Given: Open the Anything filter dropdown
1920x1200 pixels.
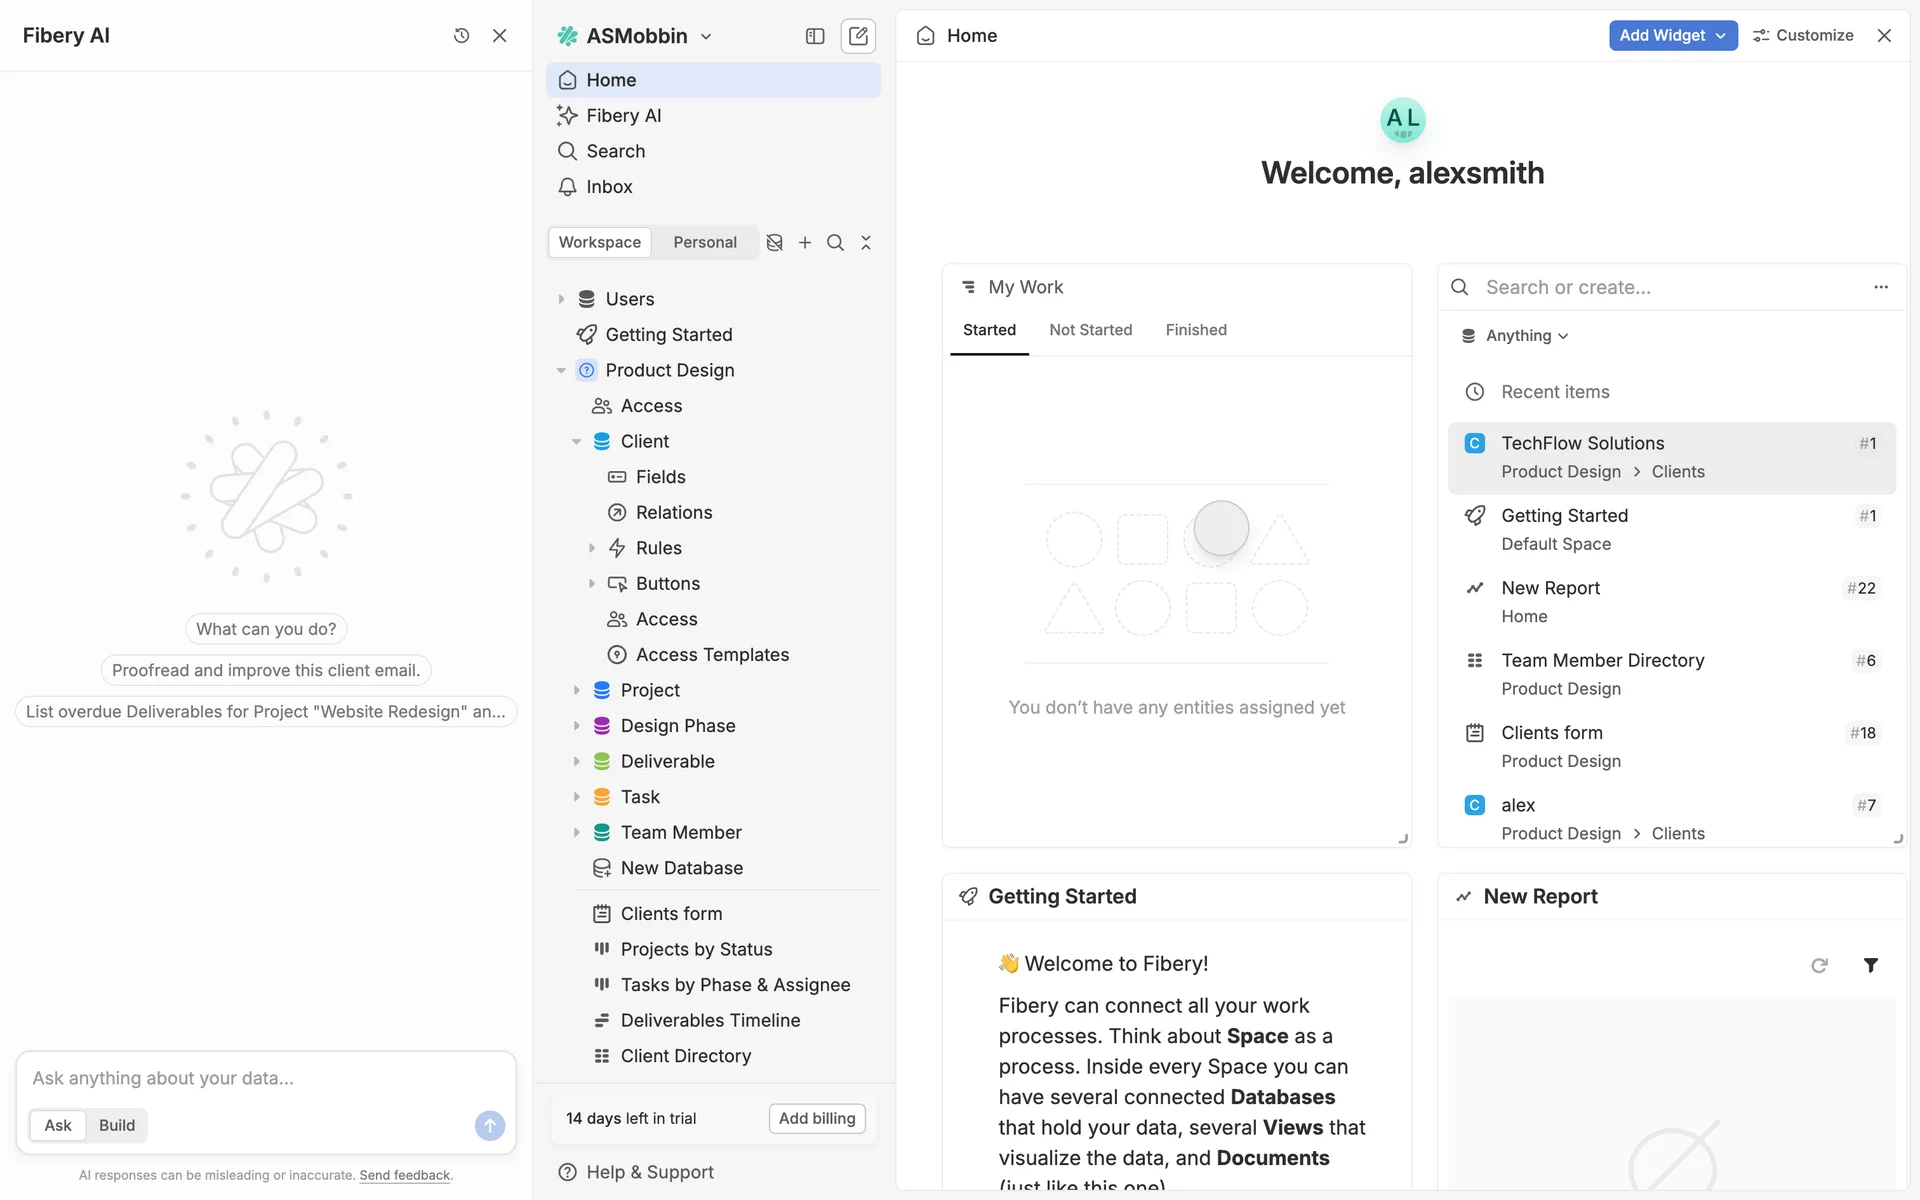Looking at the screenshot, I should tap(1517, 336).
